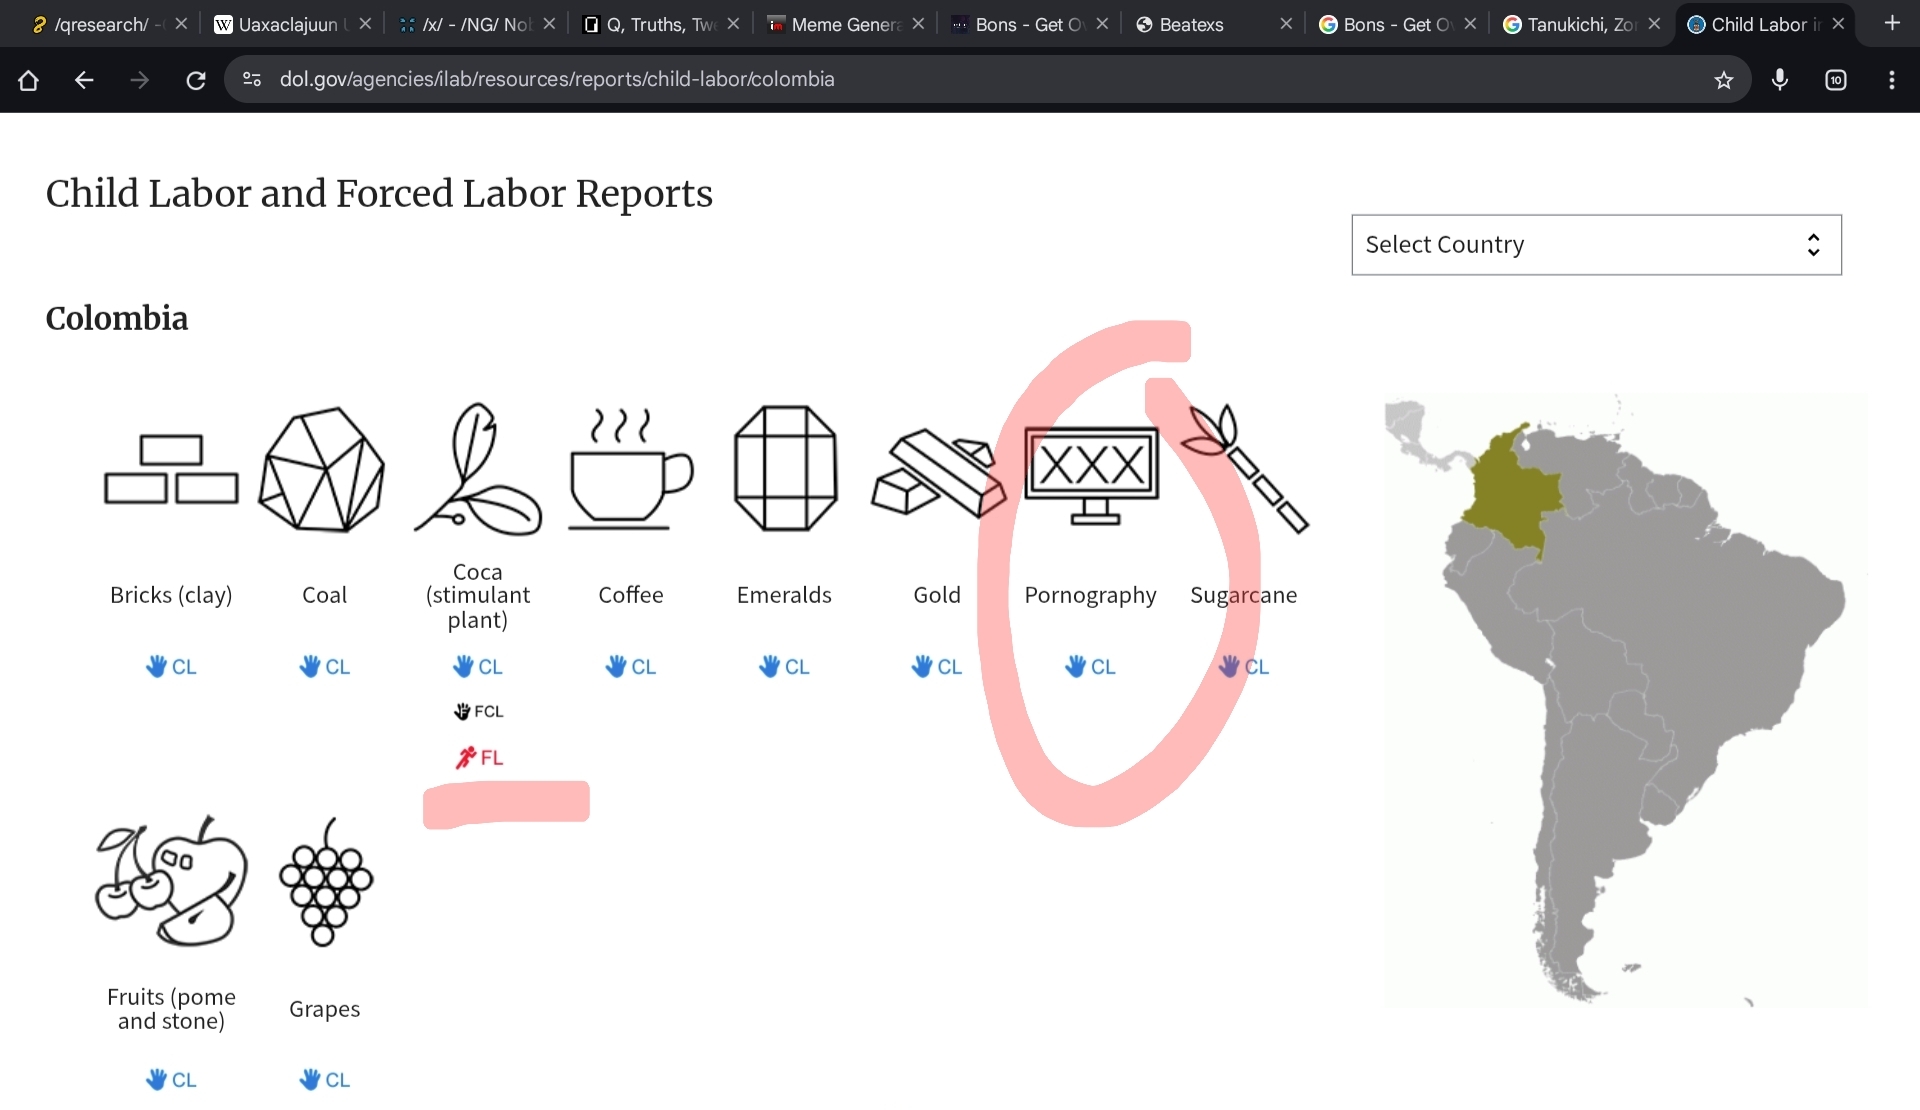1920x1110 pixels.
Task: Open a new browser tab
Action: 1891,23
